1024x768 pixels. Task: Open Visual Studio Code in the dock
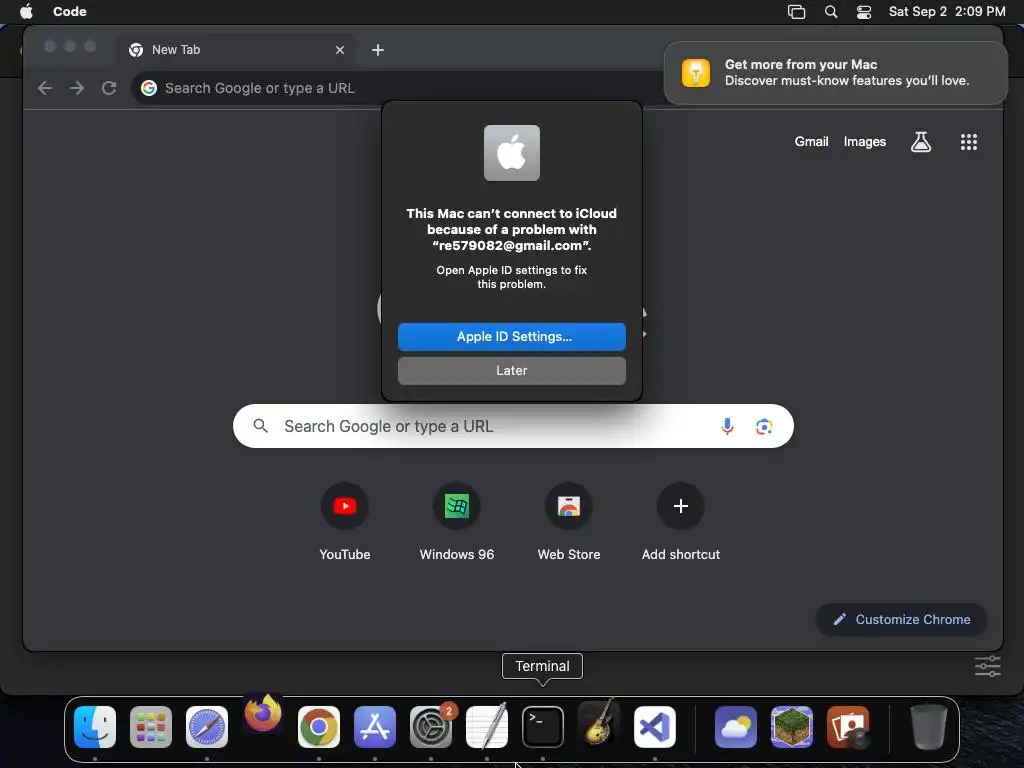coord(655,727)
